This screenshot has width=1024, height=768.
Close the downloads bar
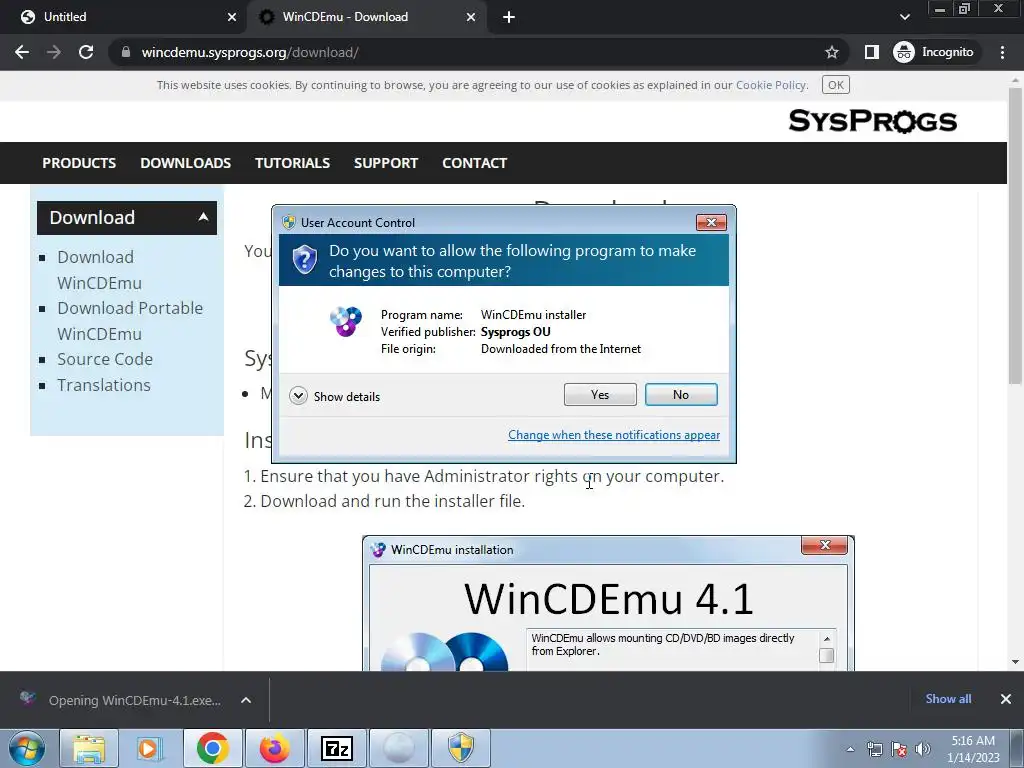[1006, 699]
